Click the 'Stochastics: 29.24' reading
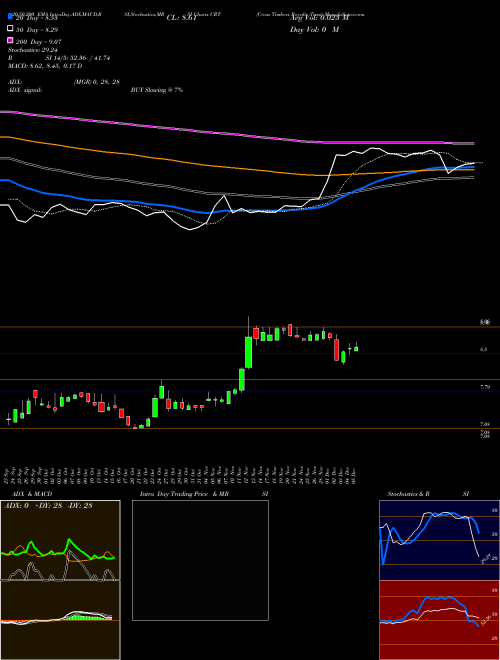Image resolution: width=500 pixels, height=660 pixels. point(32,50)
